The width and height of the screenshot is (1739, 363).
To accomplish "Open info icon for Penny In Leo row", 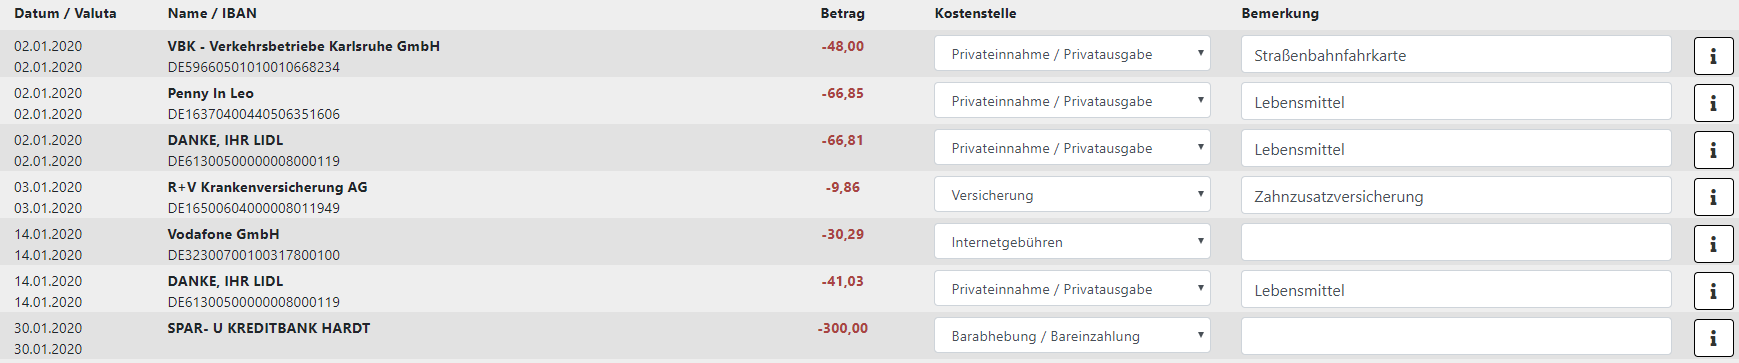I will point(1713,103).
